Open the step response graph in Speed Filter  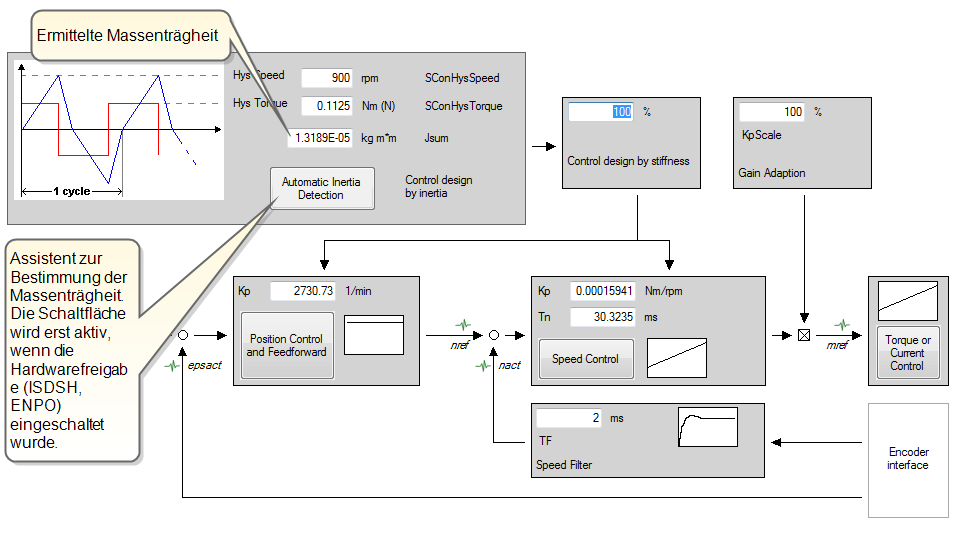pos(707,427)
